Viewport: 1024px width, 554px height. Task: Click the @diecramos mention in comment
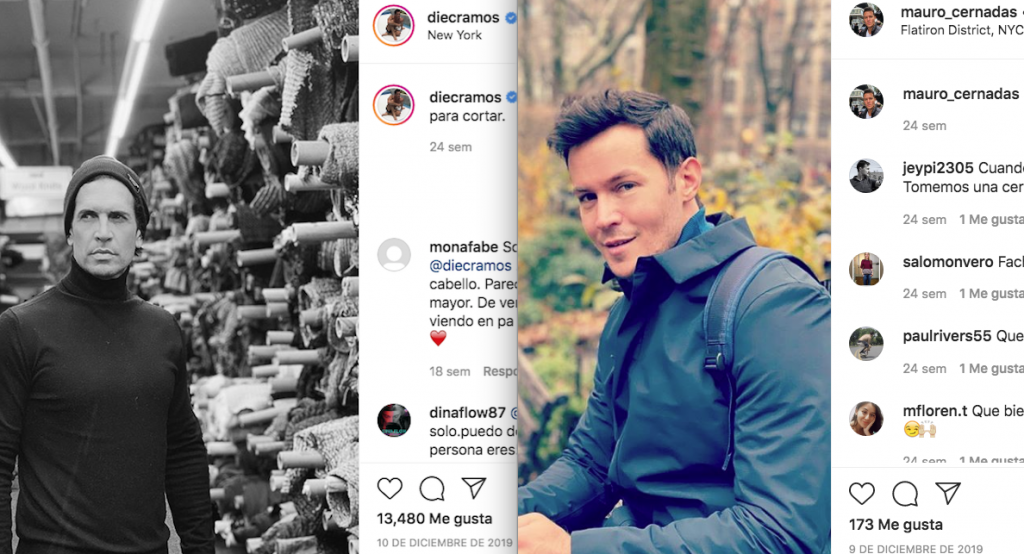[470, 265]
